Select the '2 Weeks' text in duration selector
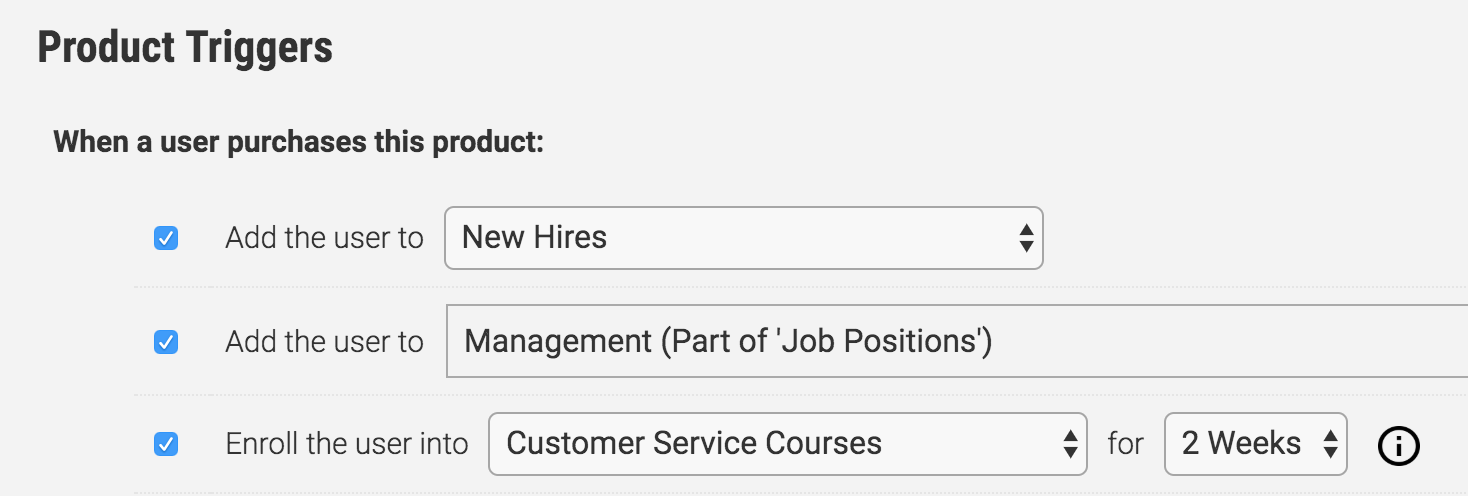The width and height of the screenshot is (1468, 496). point(1241,444)
